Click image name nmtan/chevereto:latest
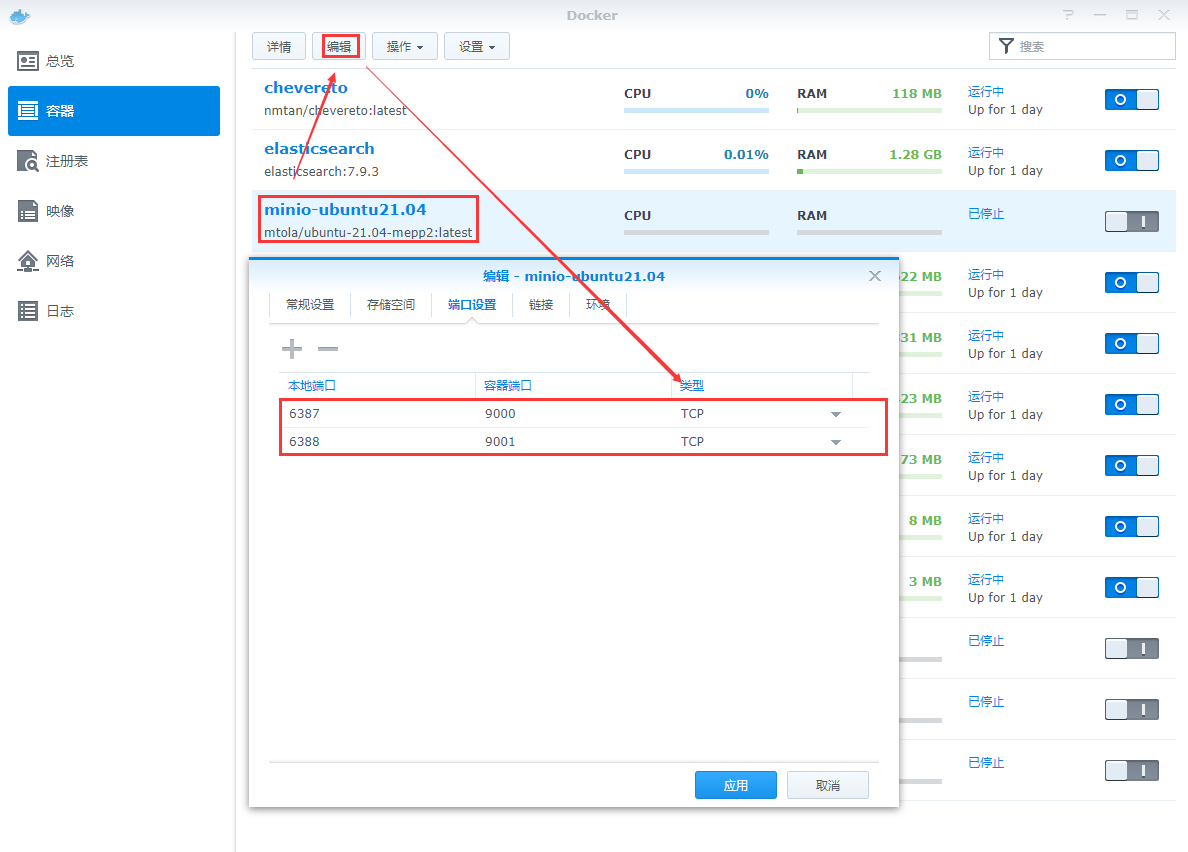Screen dimensions: 1188x852 pos(336,111)
